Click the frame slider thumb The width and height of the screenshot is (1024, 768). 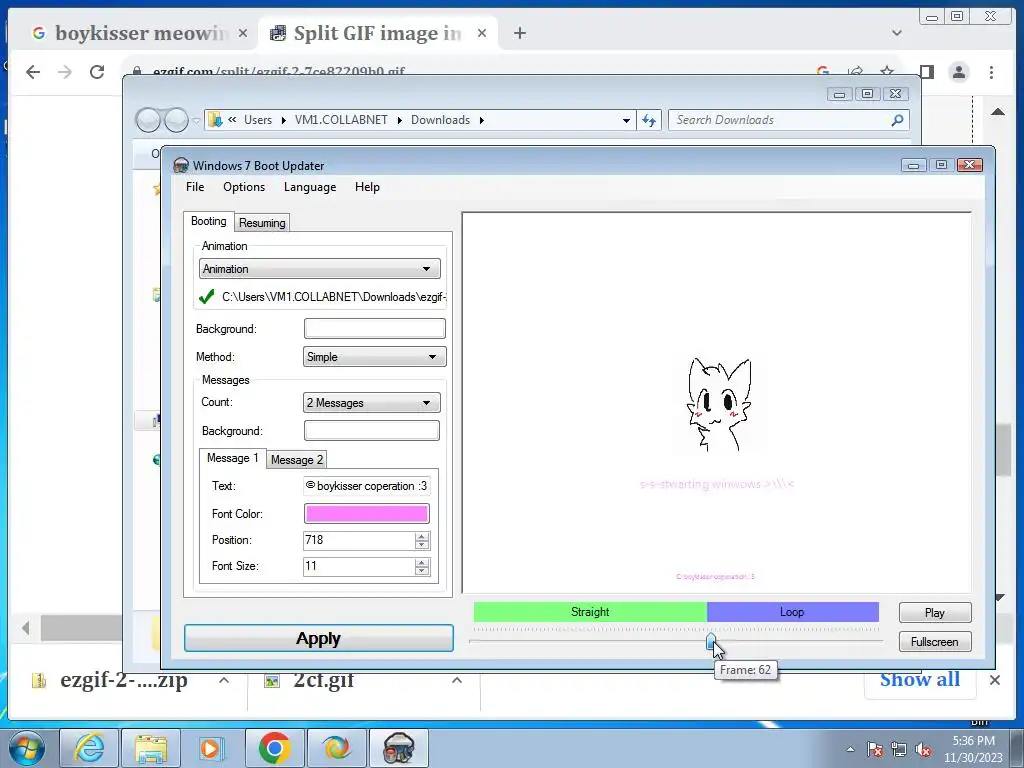coord(711,642)
